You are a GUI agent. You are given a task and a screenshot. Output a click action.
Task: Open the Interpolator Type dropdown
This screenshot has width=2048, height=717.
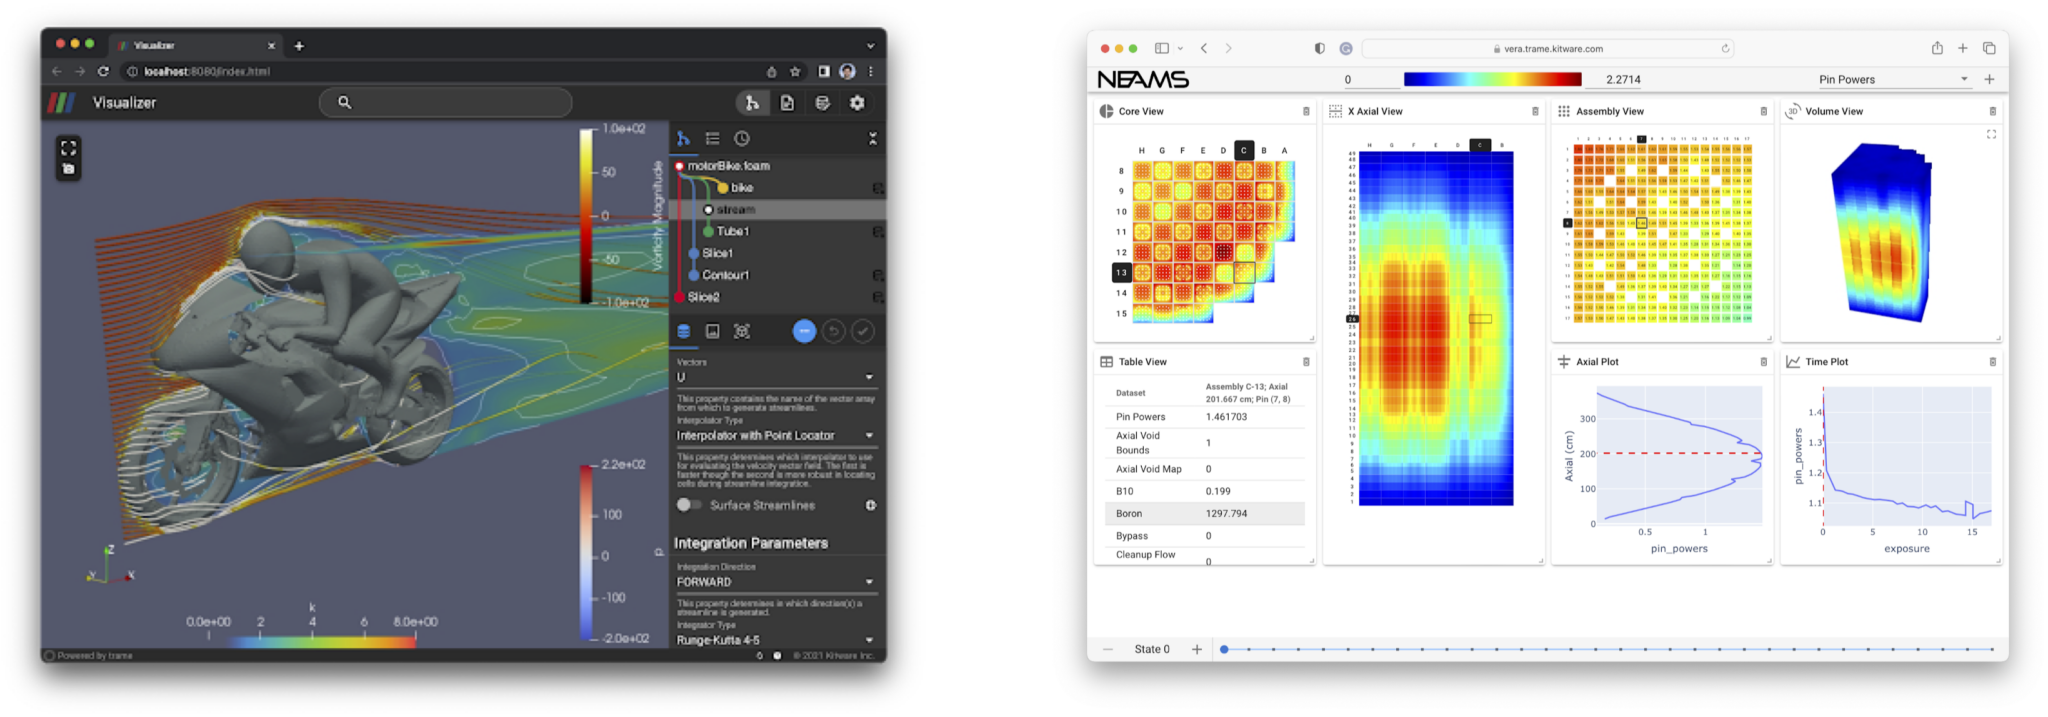(x=775, y=436)
